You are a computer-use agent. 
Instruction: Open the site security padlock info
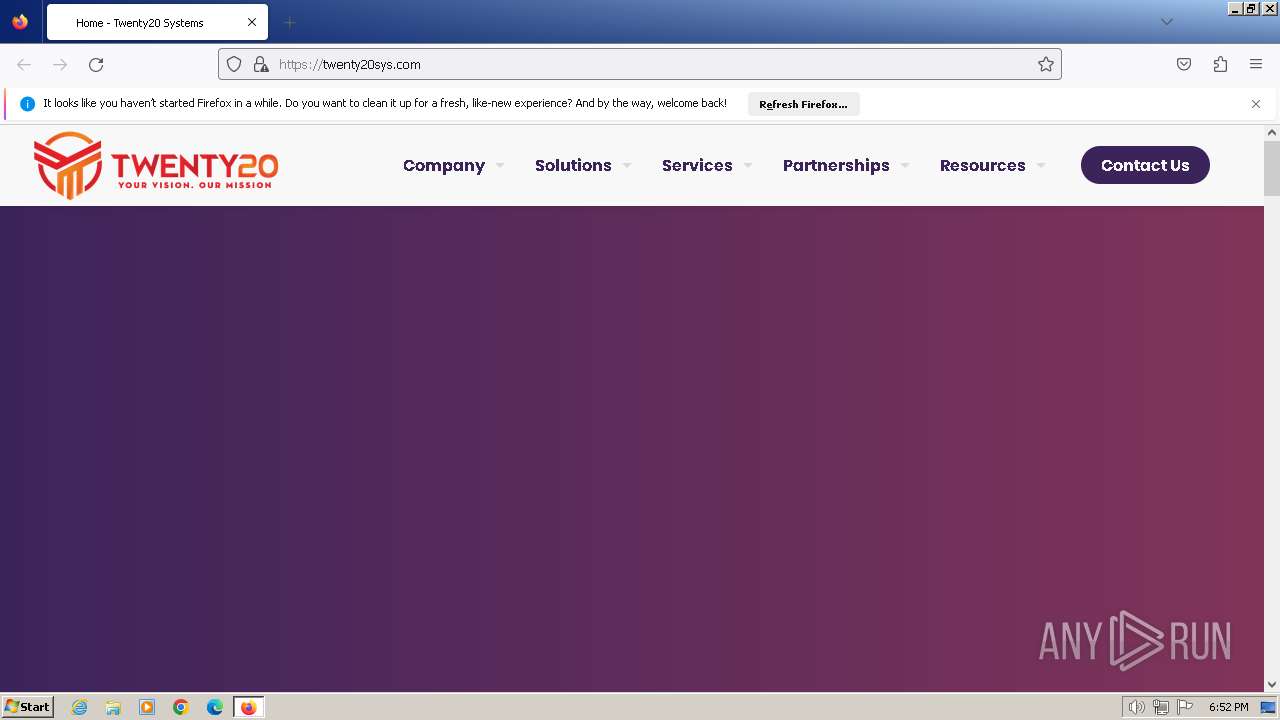coord(261,64)
